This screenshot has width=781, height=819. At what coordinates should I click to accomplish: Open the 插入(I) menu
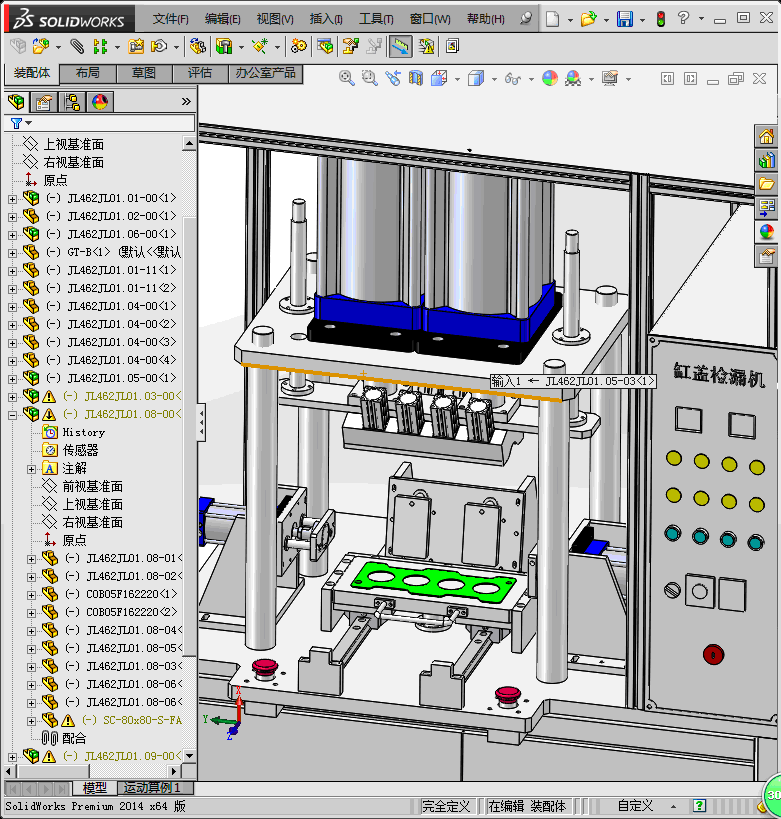coord(326,19)
